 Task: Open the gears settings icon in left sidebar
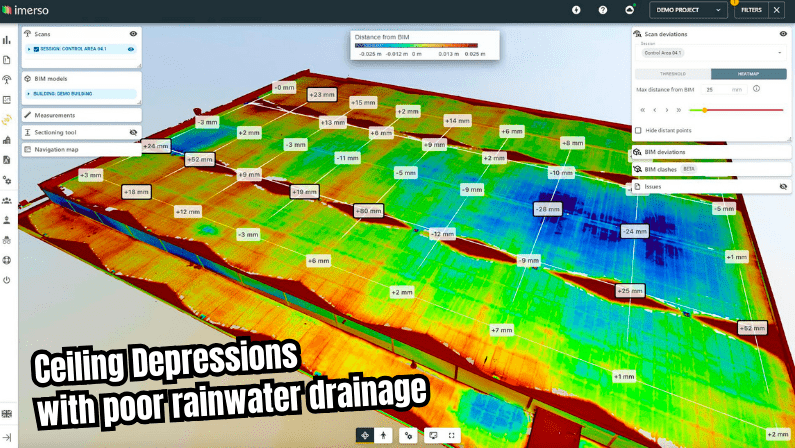(7, 180)
